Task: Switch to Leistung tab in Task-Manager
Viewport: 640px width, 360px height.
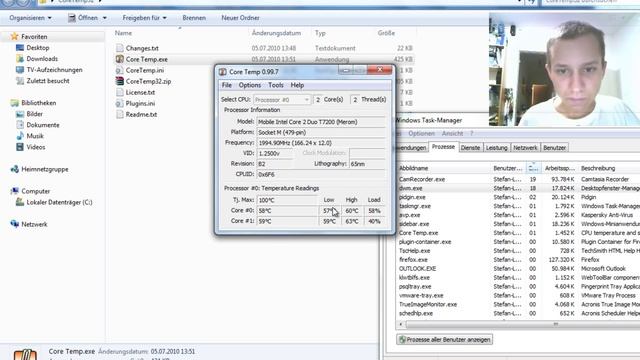Action: [x=496, y=148]
